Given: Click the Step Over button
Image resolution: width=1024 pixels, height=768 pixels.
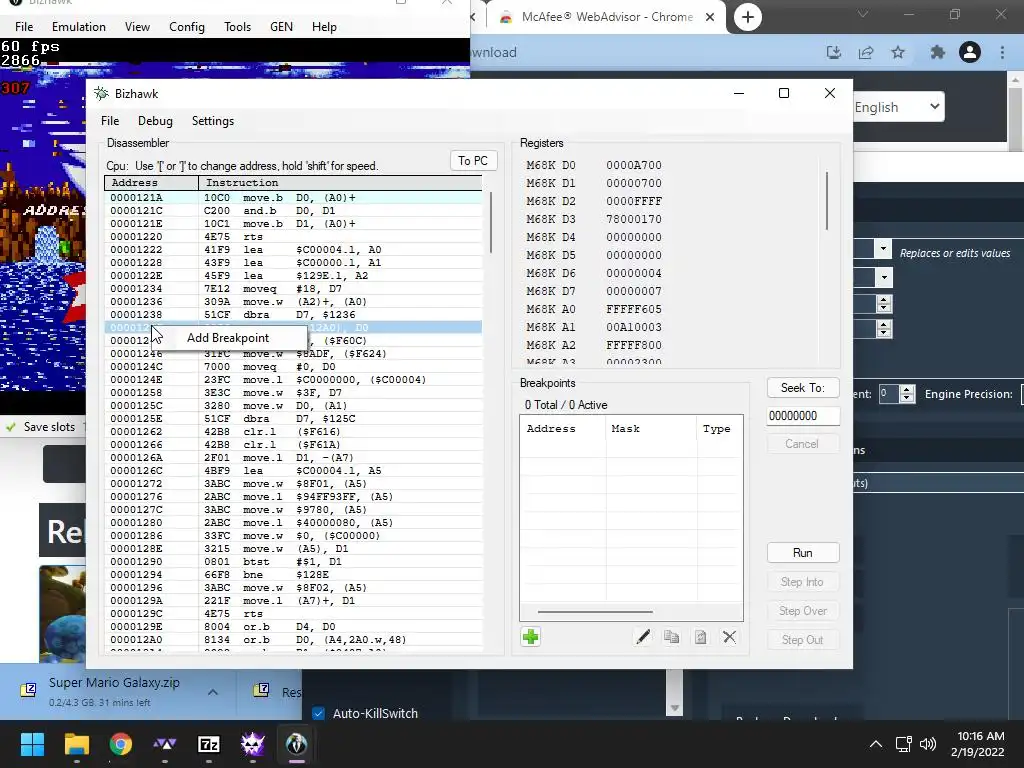Looking at the screenshot, I should pos(803,611).
